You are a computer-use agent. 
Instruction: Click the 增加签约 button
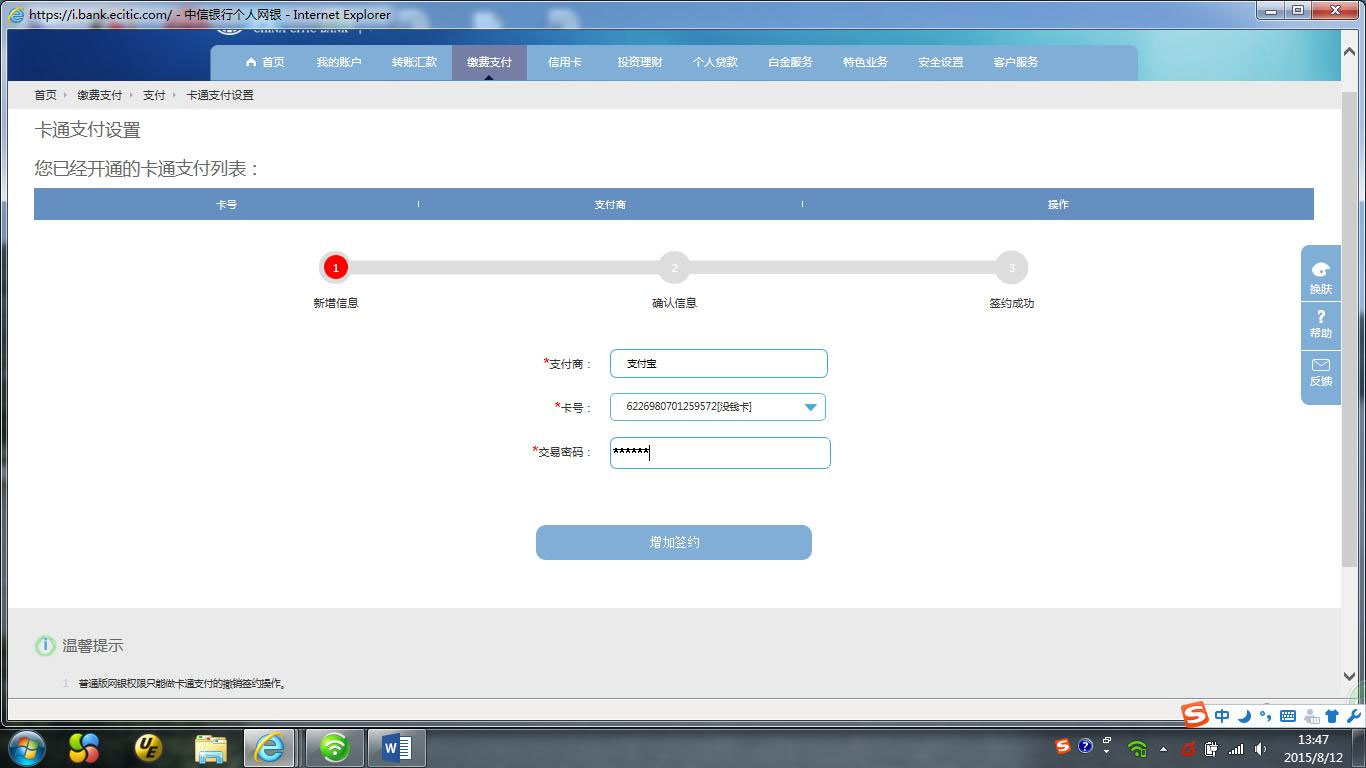tap(674, 542)
